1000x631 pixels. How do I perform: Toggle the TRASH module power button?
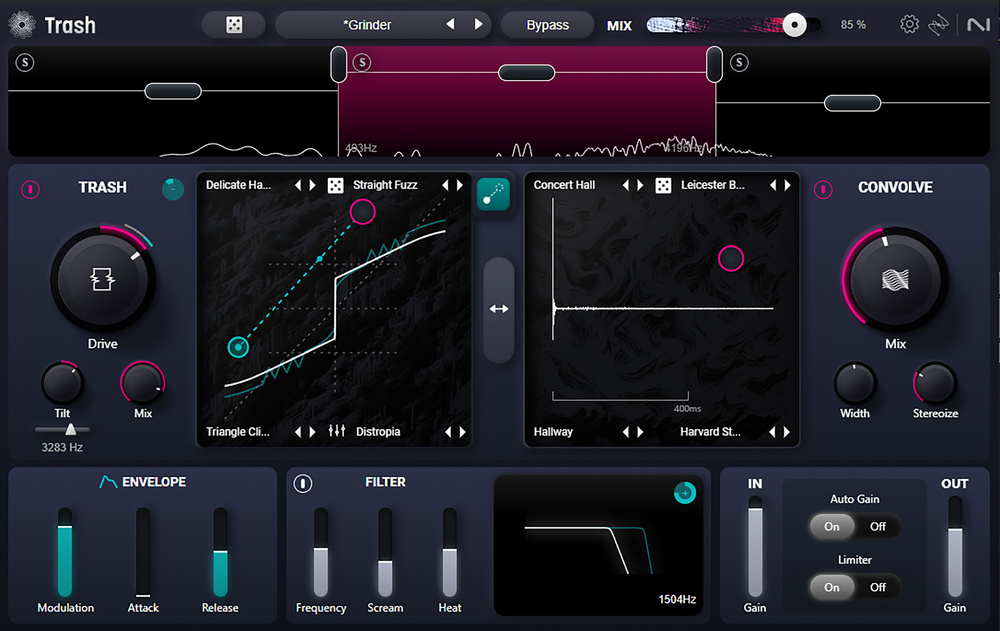(30, 189)
